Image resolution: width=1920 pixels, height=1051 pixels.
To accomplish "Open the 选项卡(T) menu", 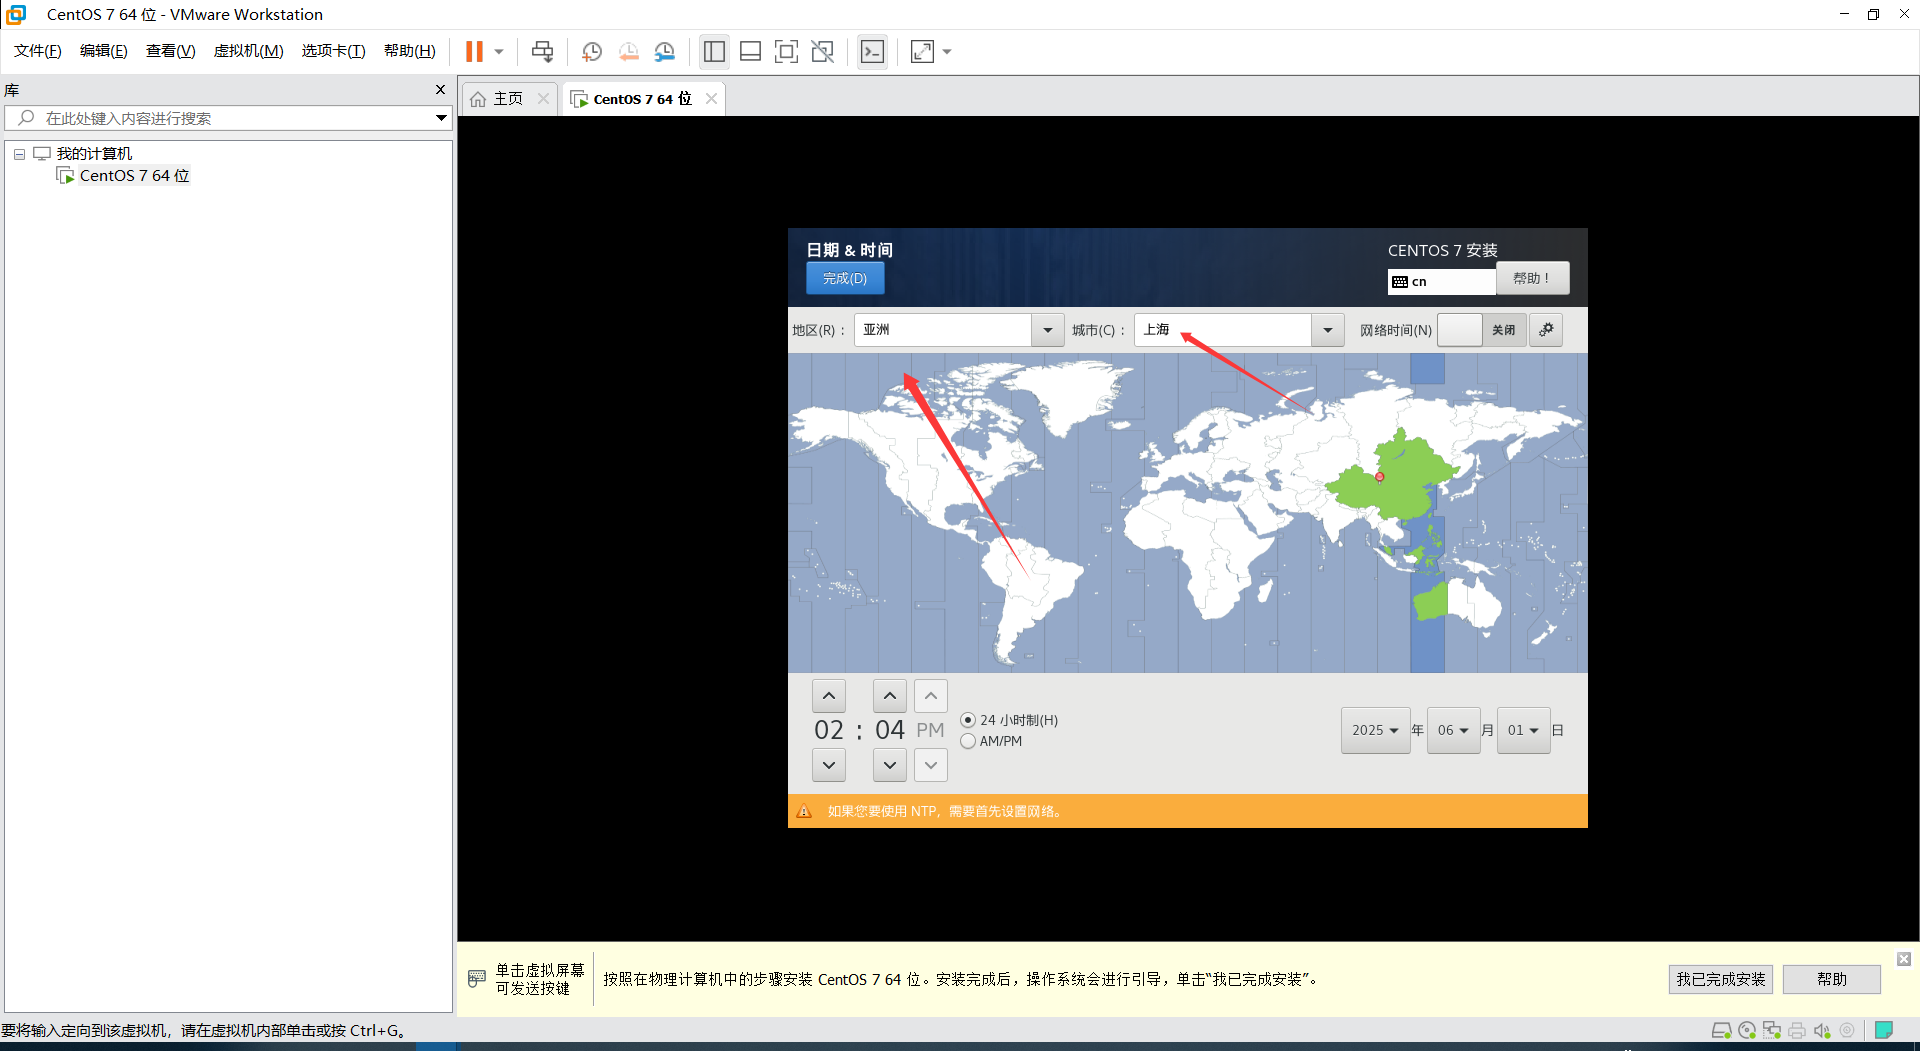I will 333,51.
